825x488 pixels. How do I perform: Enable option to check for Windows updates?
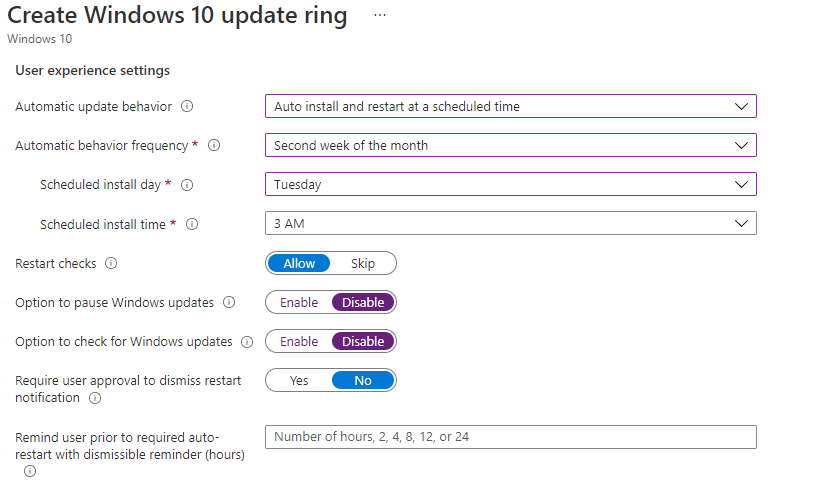click(299, 342)
